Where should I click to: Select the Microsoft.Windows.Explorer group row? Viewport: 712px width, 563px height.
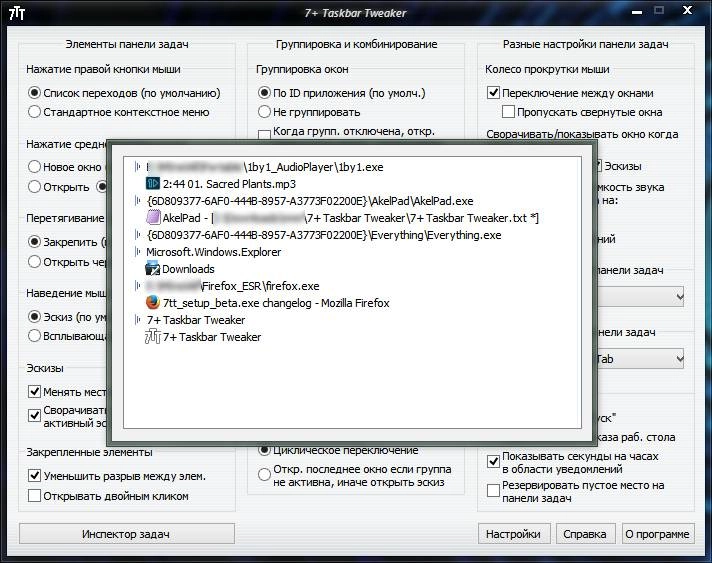click(213, 252)
